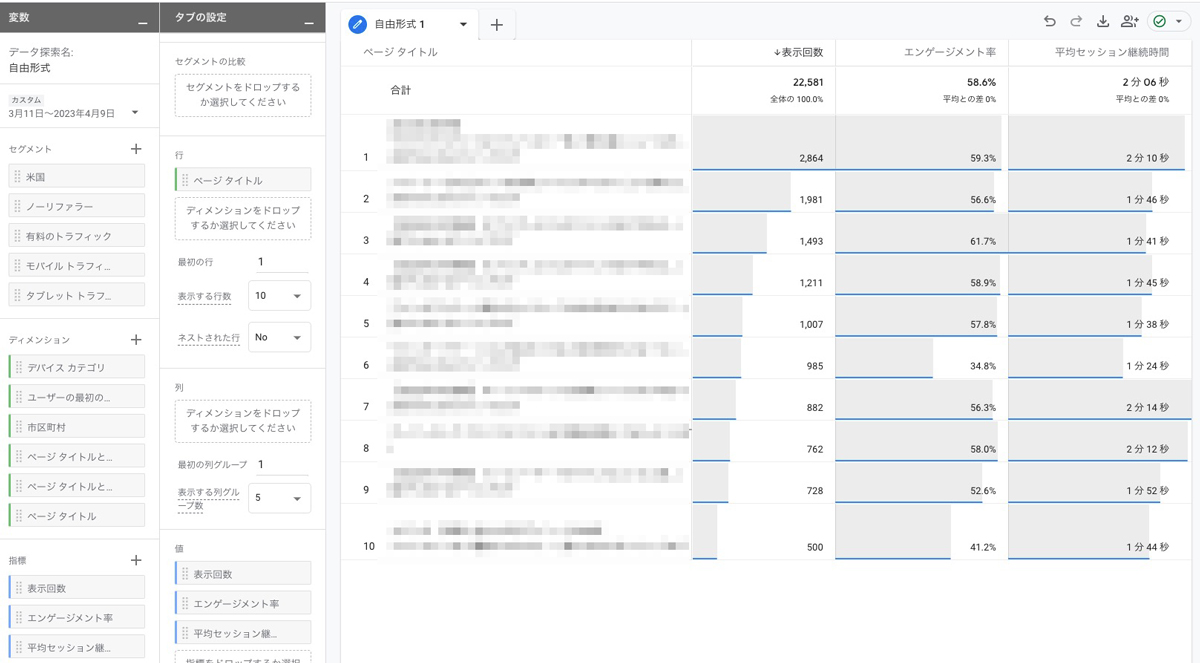This screenshot has width=1200, height=663.
Task: Click the 1,493 views cell
Action: click(763, 234)
